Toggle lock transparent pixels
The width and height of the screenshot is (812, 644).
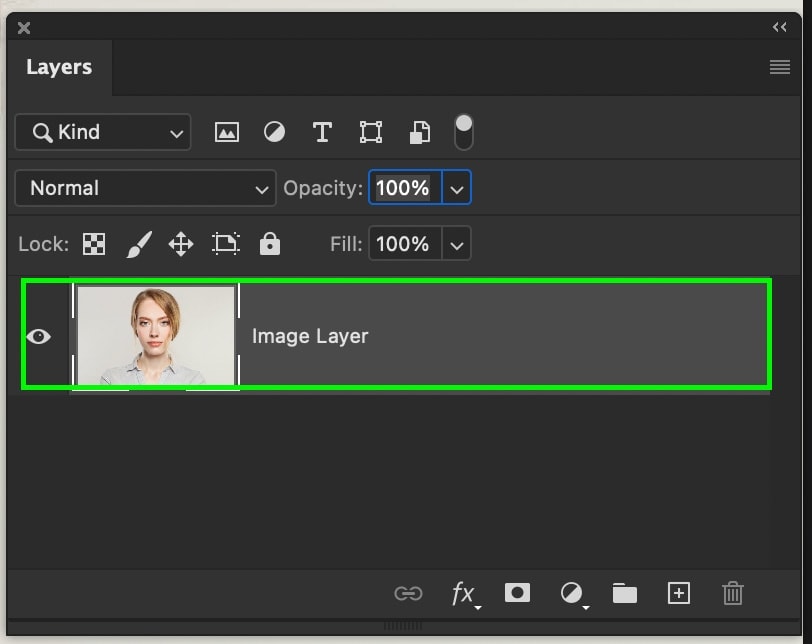tap(94, 244)
